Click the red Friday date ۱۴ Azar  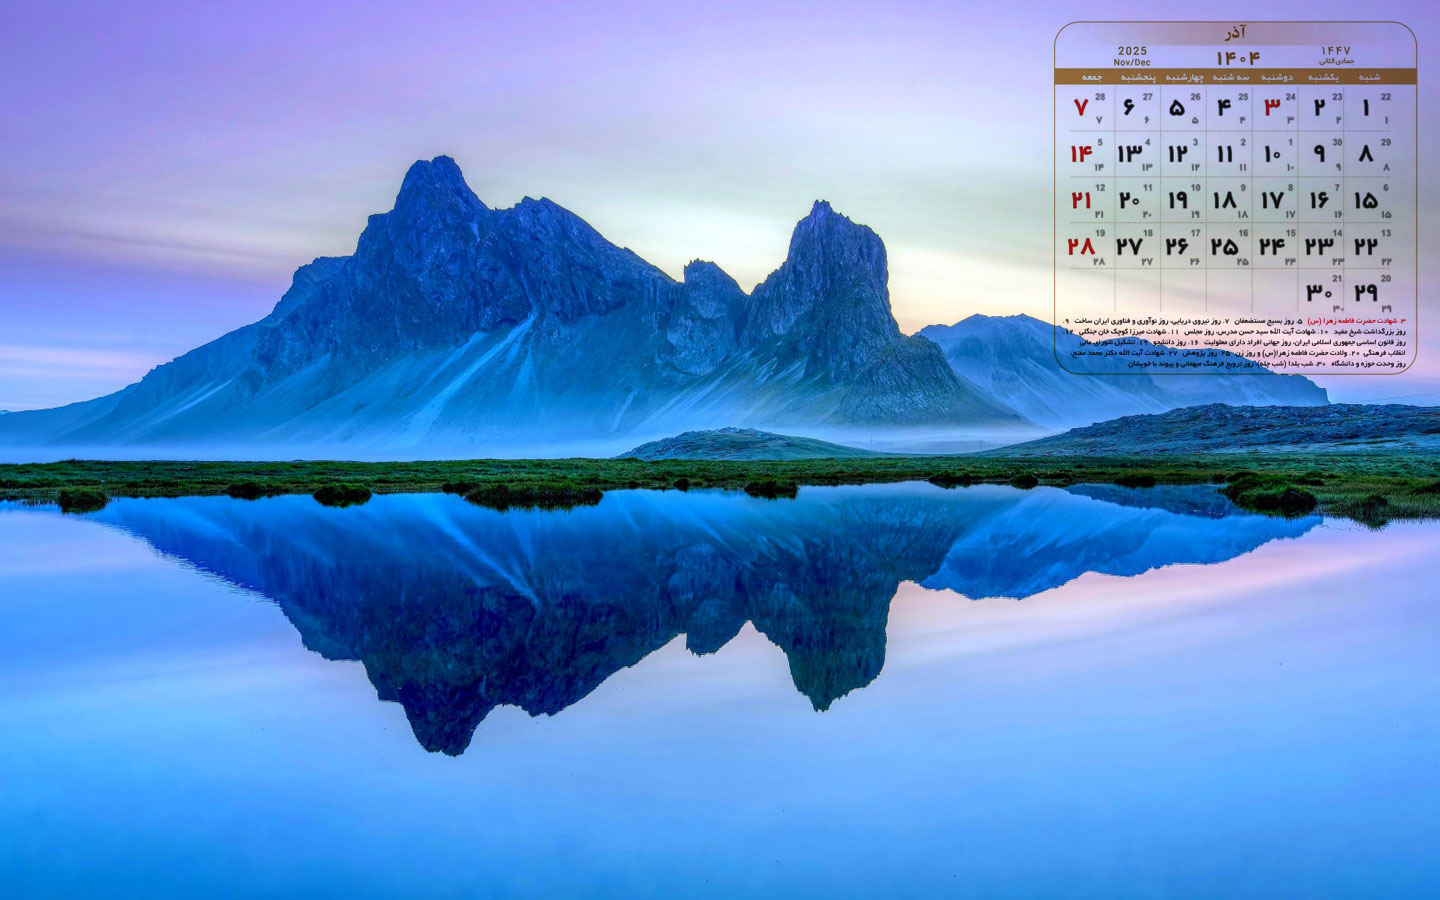[1081, 154]
